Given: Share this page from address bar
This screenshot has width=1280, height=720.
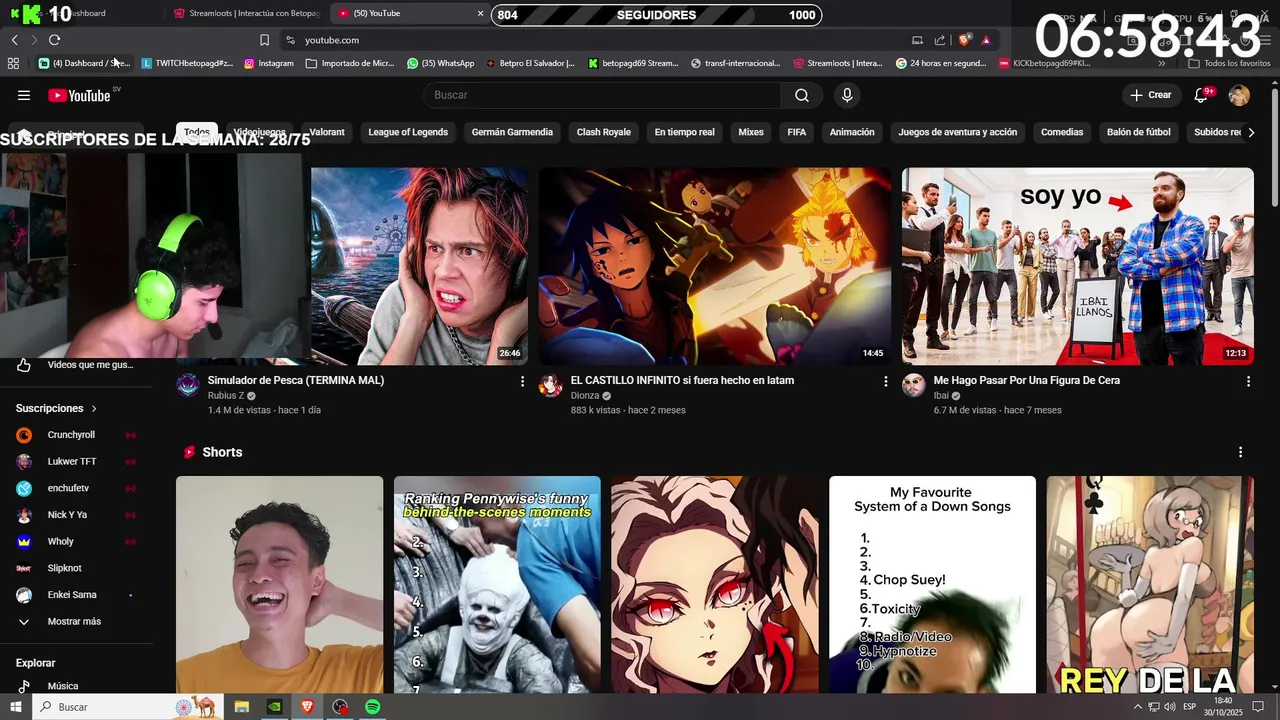Looking at the screenshot, I should tap(940, 40).
